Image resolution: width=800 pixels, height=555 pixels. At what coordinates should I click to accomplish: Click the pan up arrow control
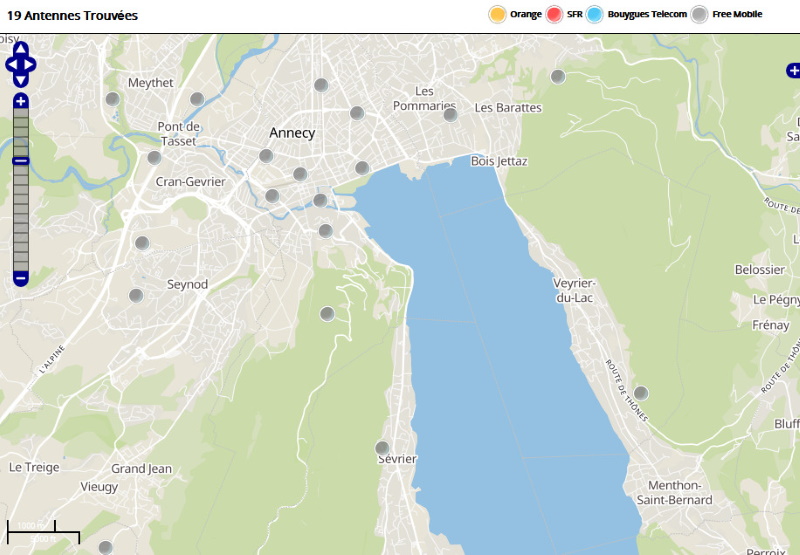21,48
